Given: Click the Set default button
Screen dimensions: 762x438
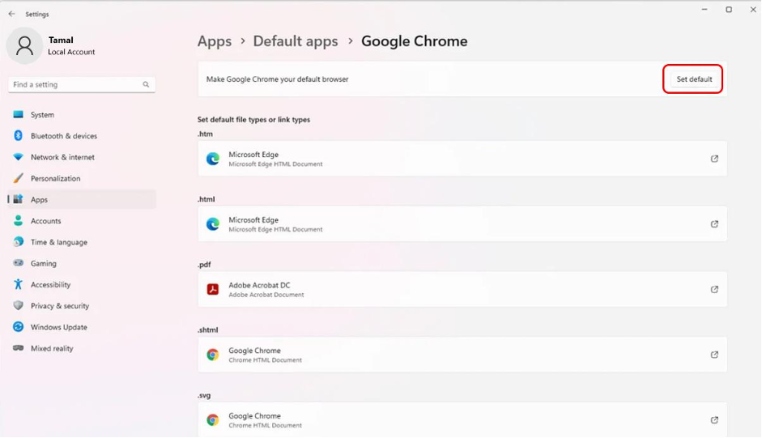Looking at the screenshot, I should [693, 79].
